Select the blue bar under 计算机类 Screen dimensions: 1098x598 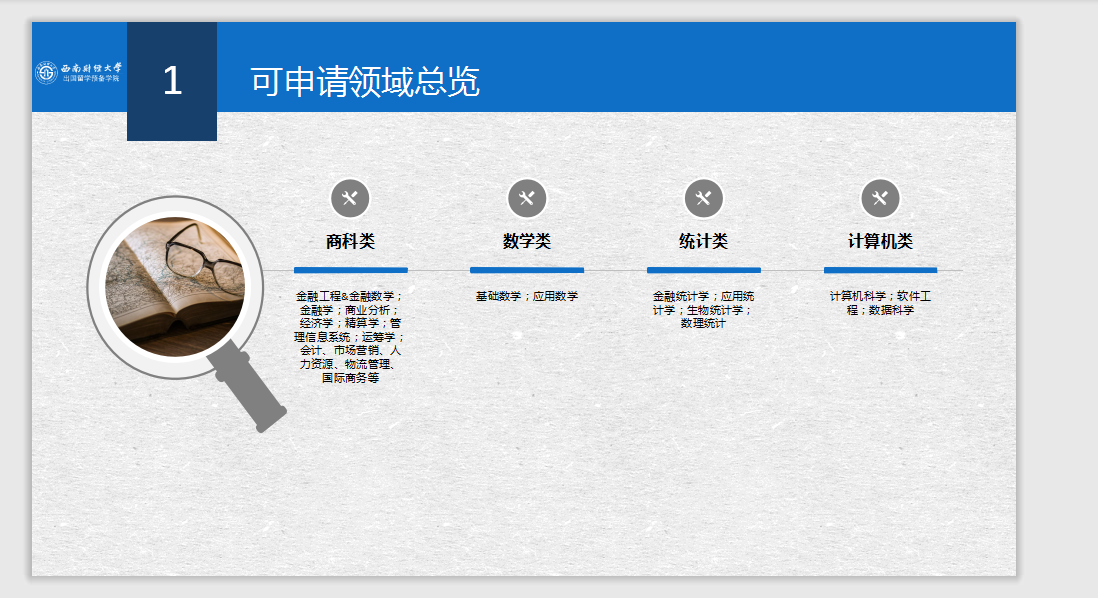click(880, 270)
